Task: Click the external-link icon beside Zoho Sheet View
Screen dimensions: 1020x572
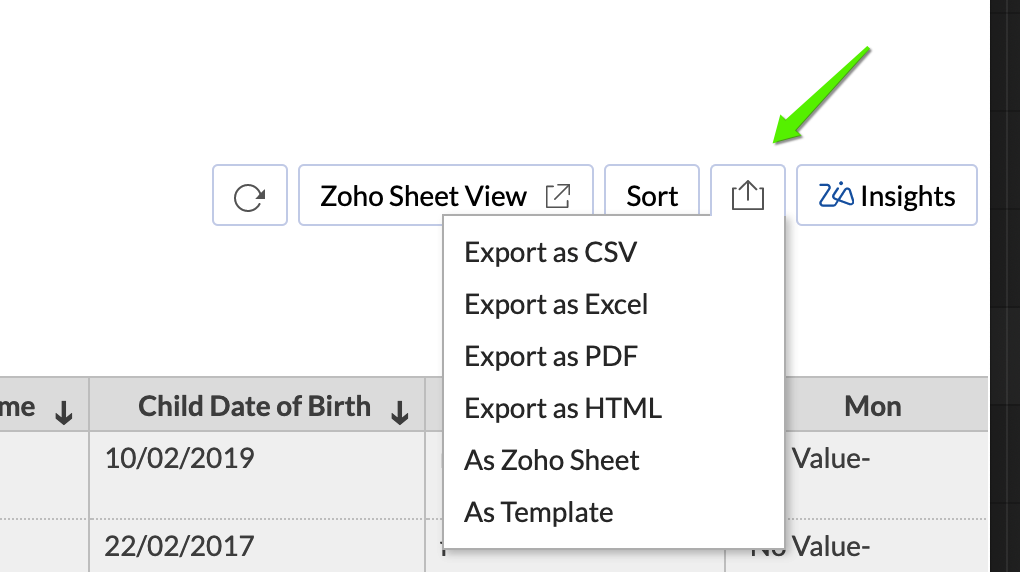Action: (558, 196)
